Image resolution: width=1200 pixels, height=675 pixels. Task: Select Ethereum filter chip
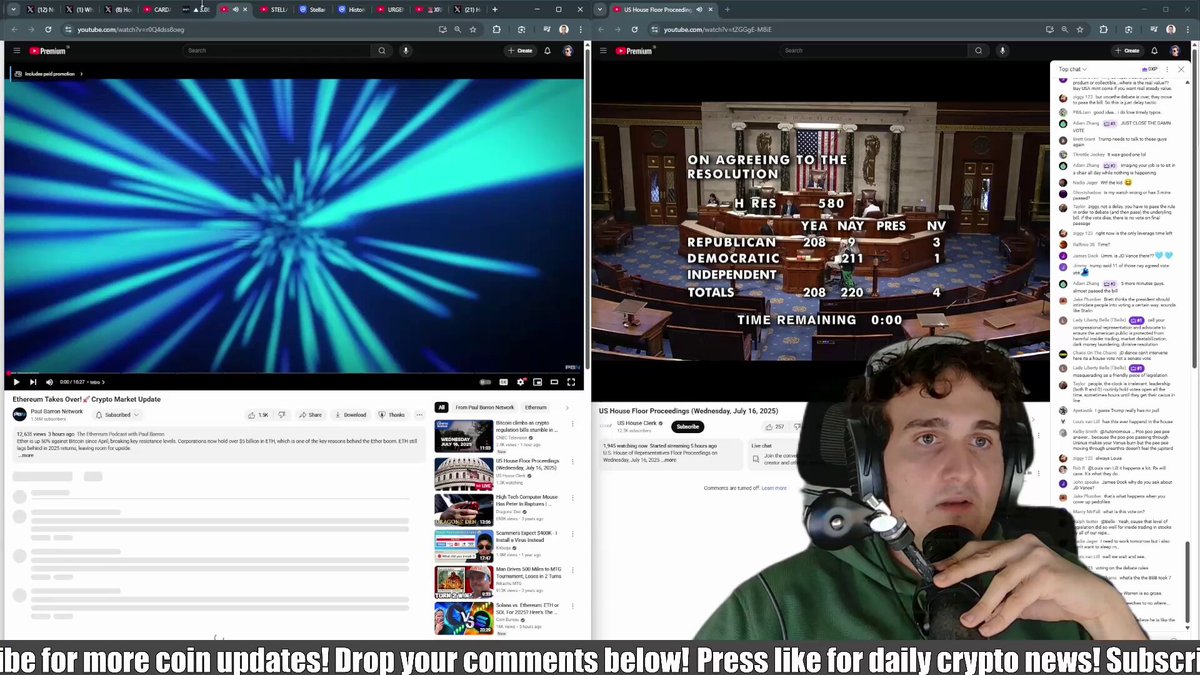pos(536,407)
